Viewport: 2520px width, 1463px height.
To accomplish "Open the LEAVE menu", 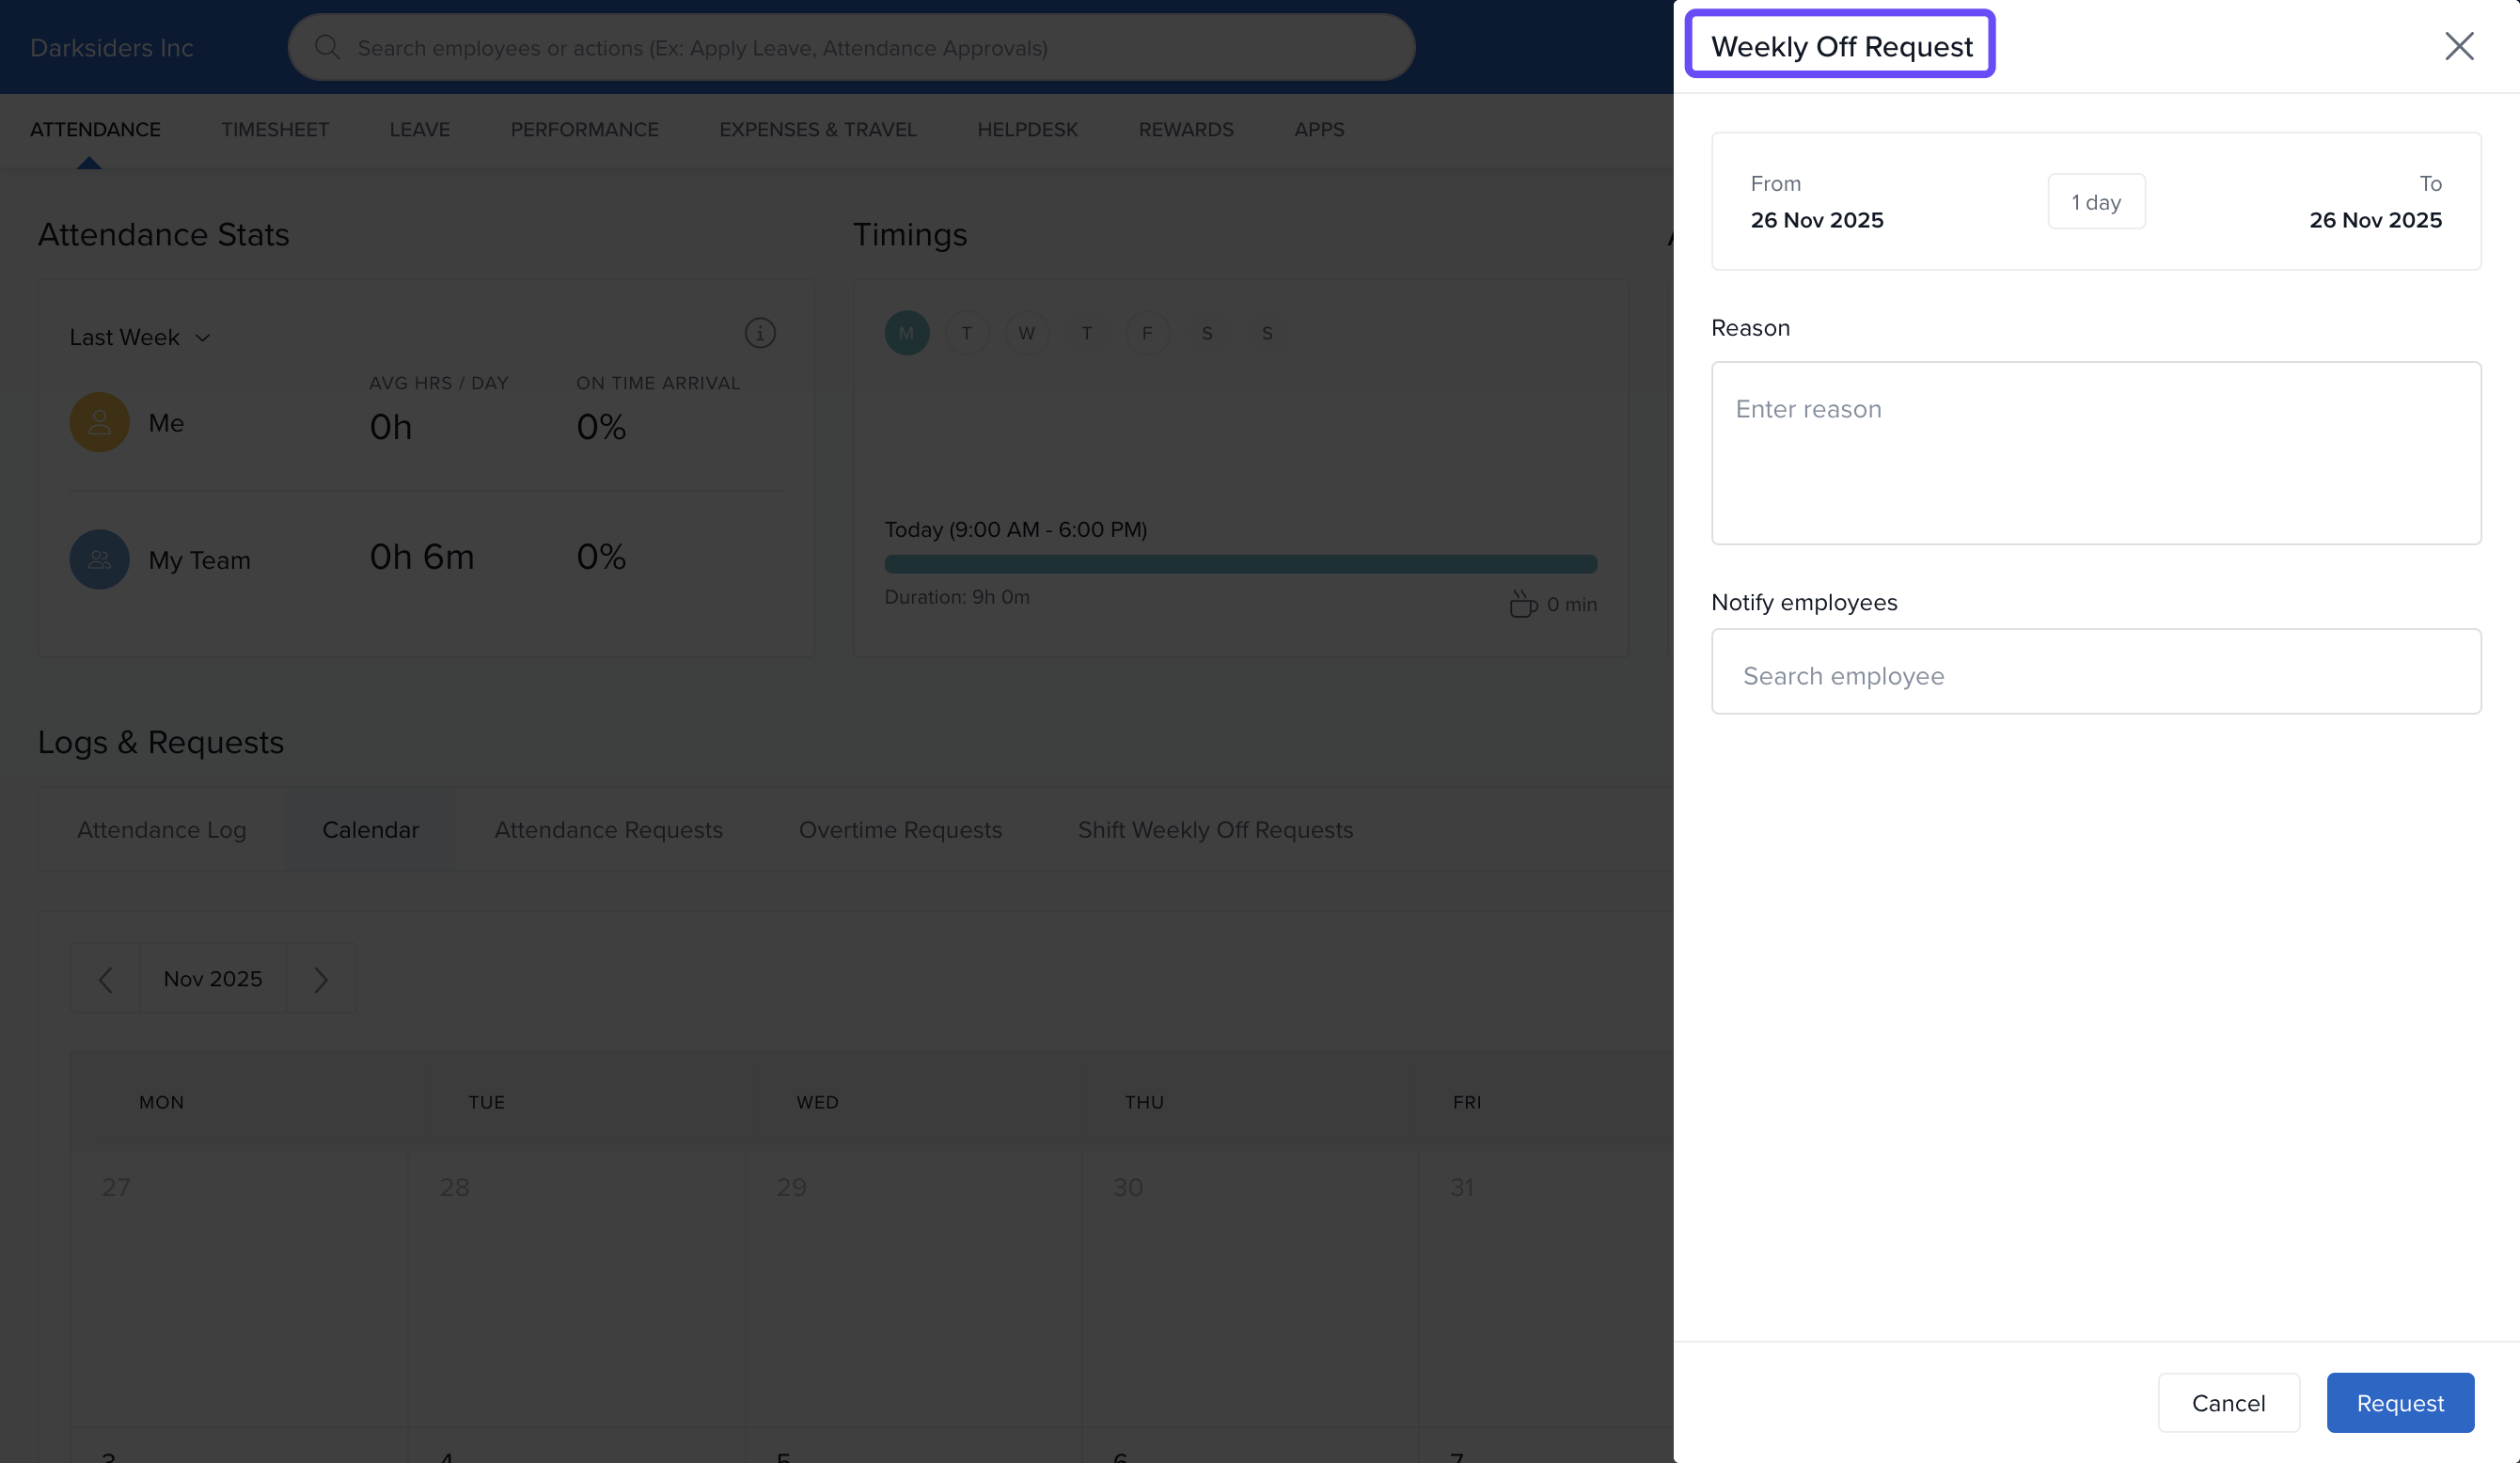I will pos(419,130).
